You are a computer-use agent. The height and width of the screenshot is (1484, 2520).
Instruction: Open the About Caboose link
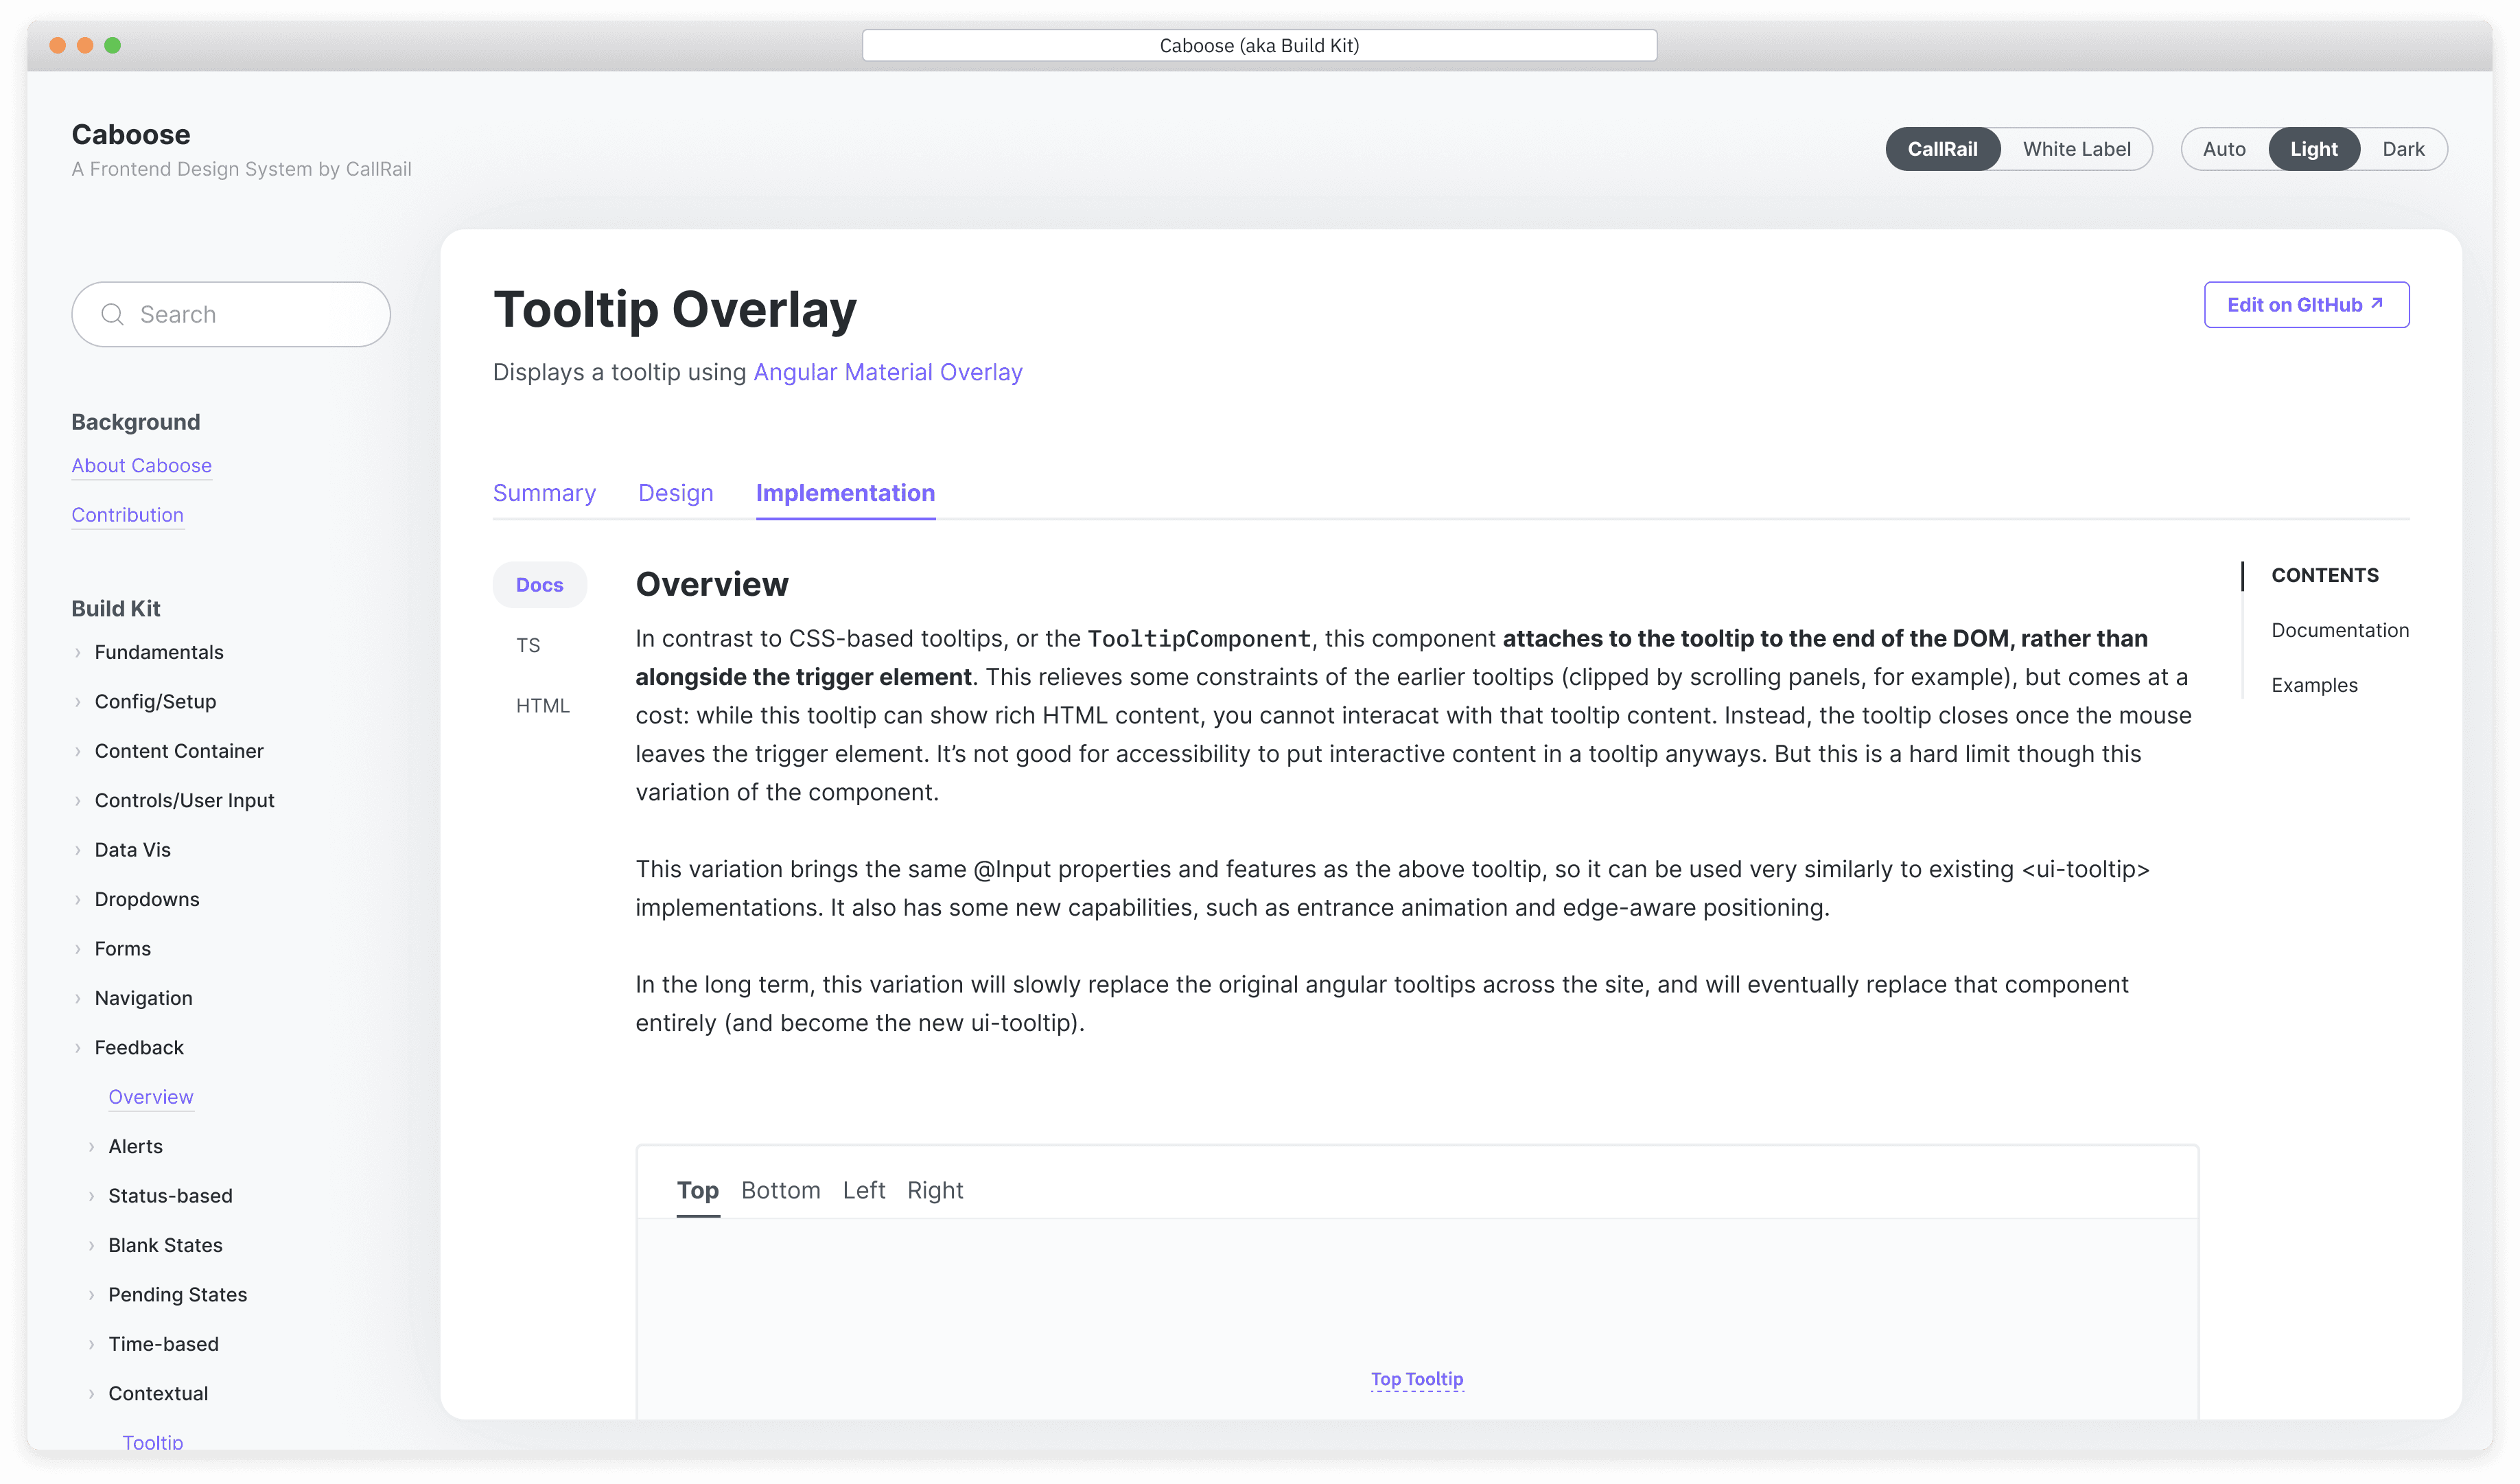(141, 465)
